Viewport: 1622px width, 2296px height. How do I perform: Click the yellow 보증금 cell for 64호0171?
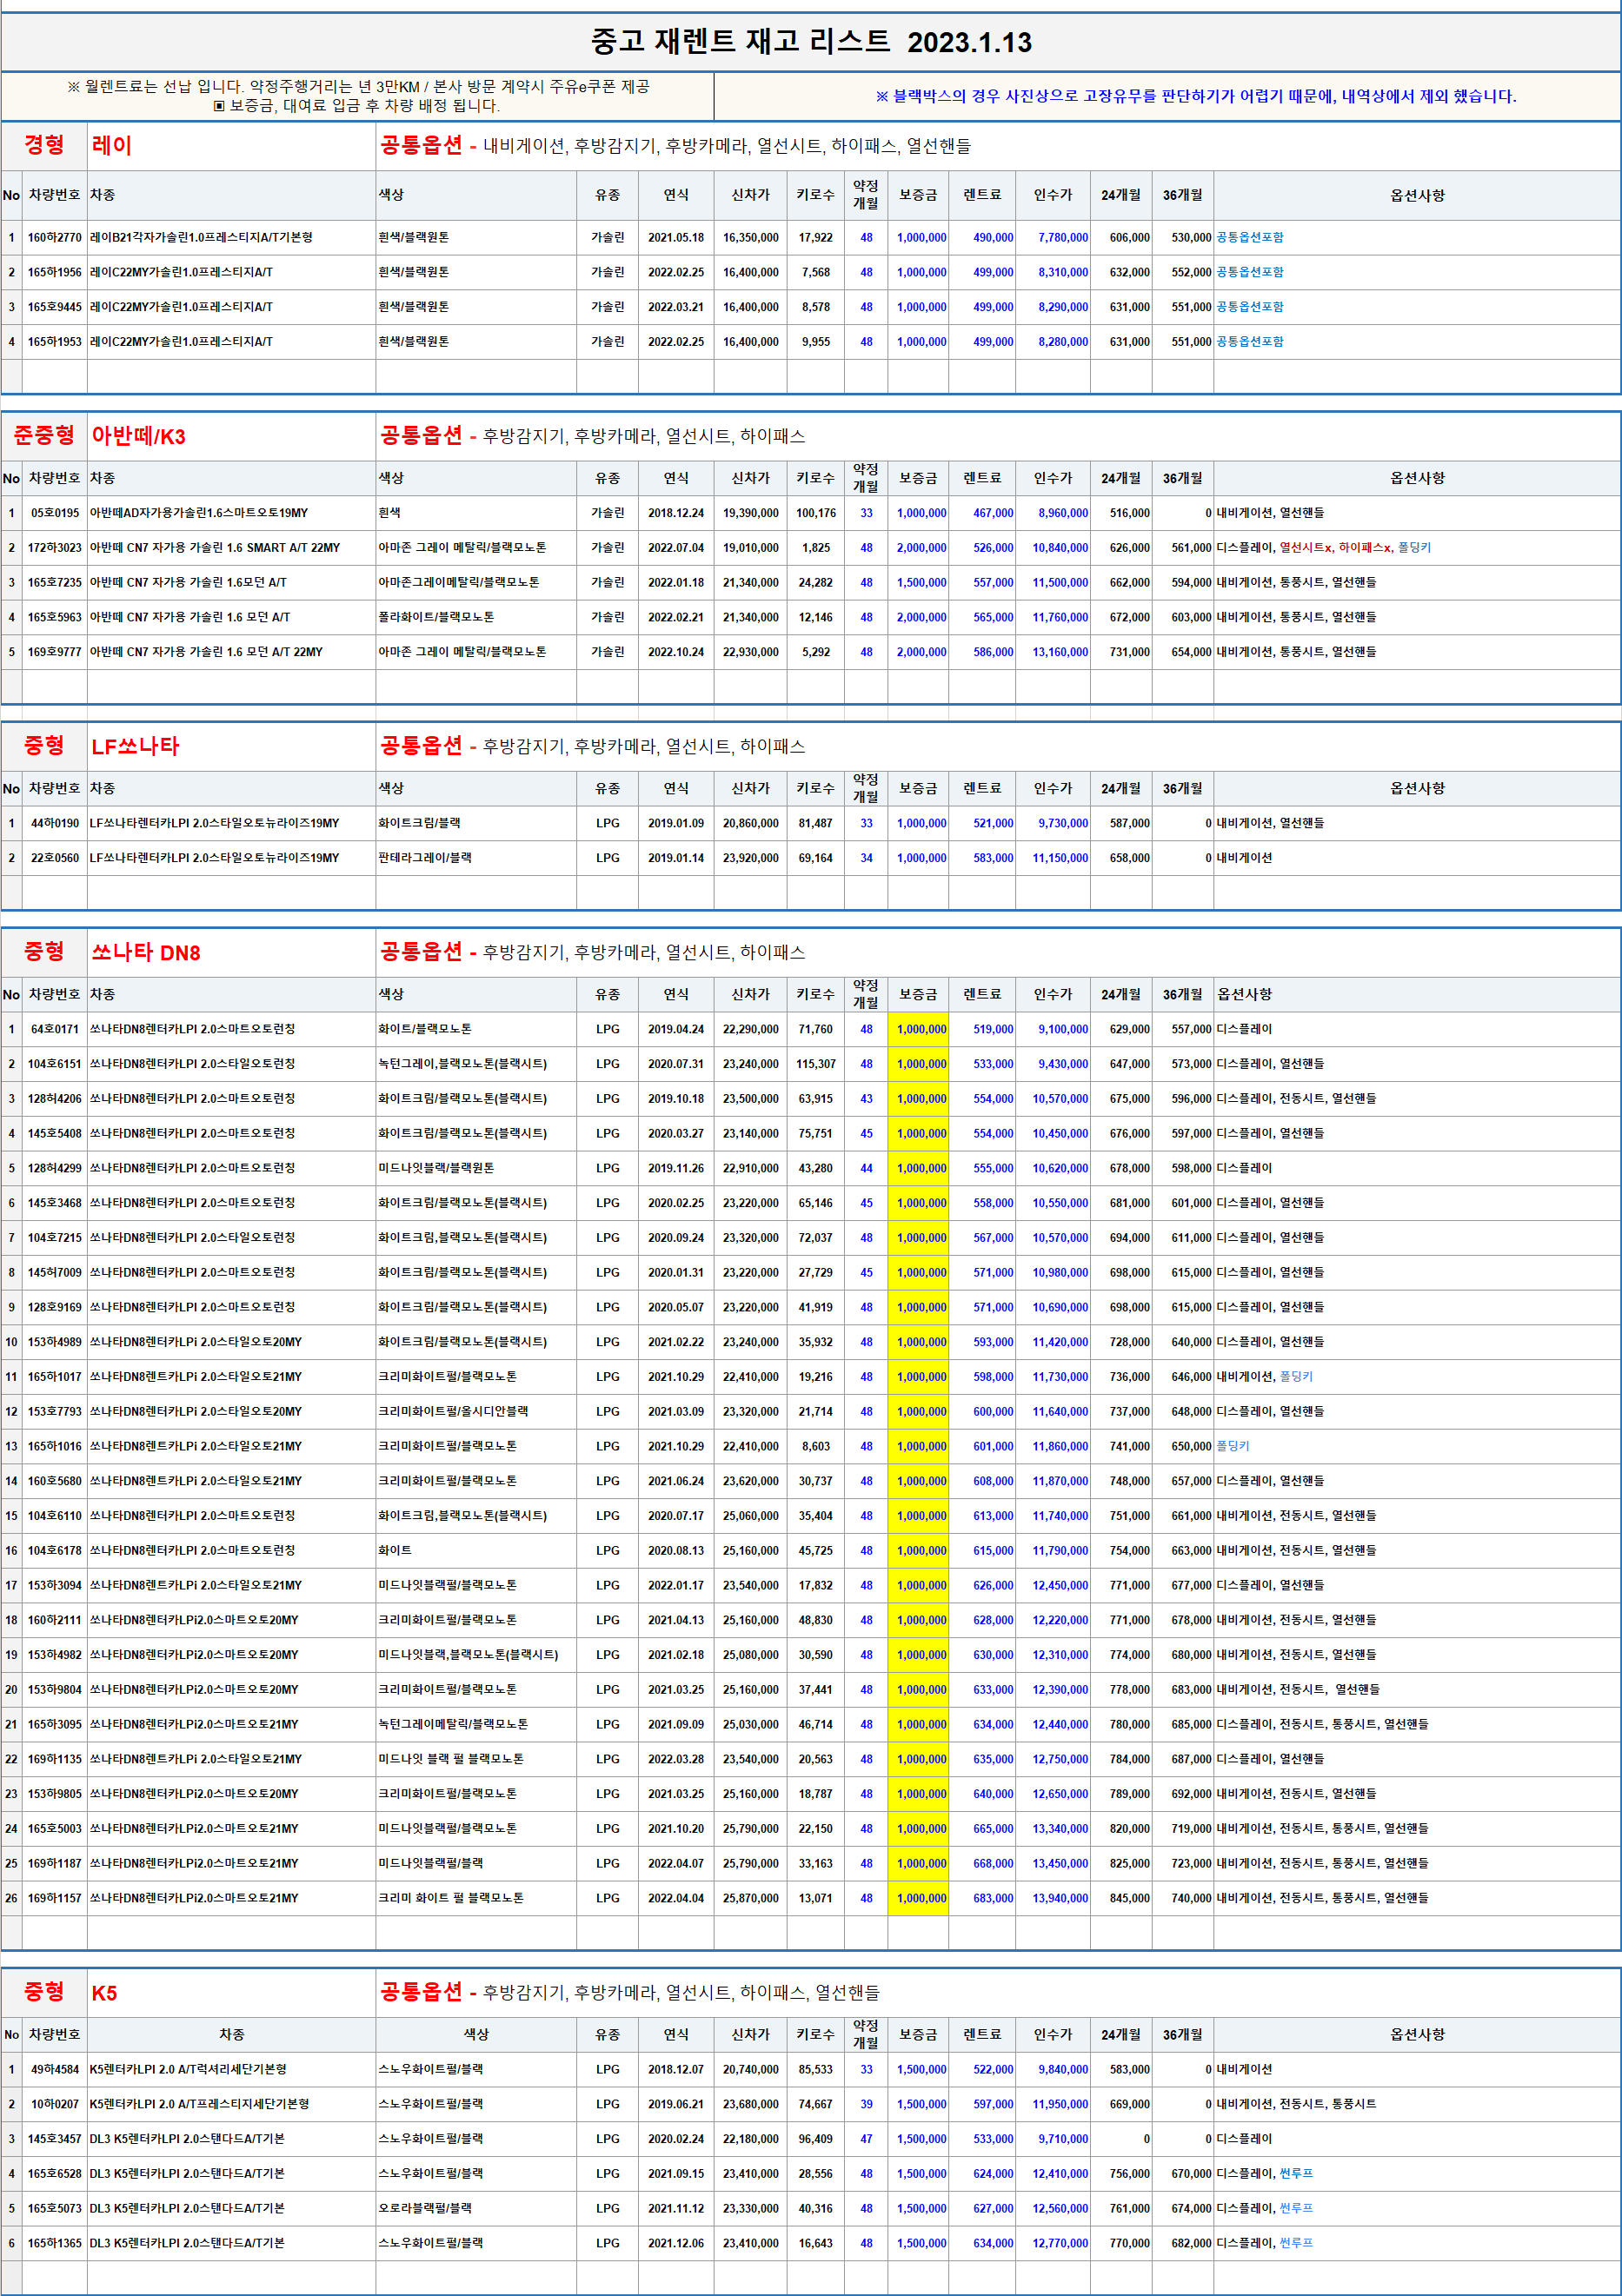tap(918, 1029)
